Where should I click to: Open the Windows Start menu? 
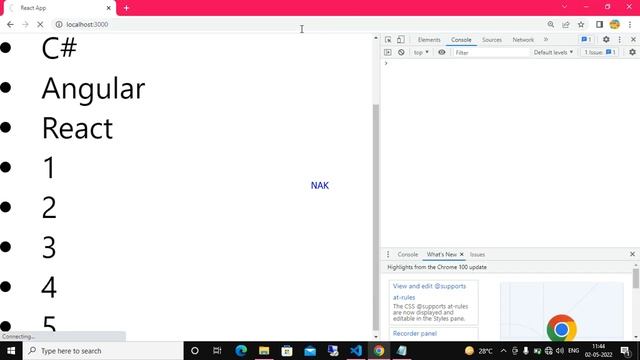[11, 351]
